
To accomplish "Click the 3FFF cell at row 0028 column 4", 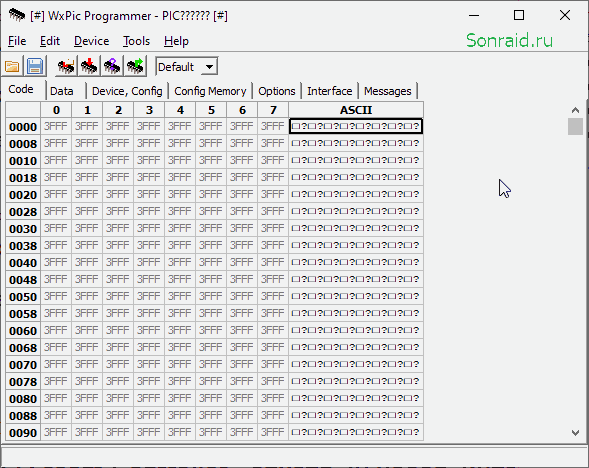I will [180, 211].
